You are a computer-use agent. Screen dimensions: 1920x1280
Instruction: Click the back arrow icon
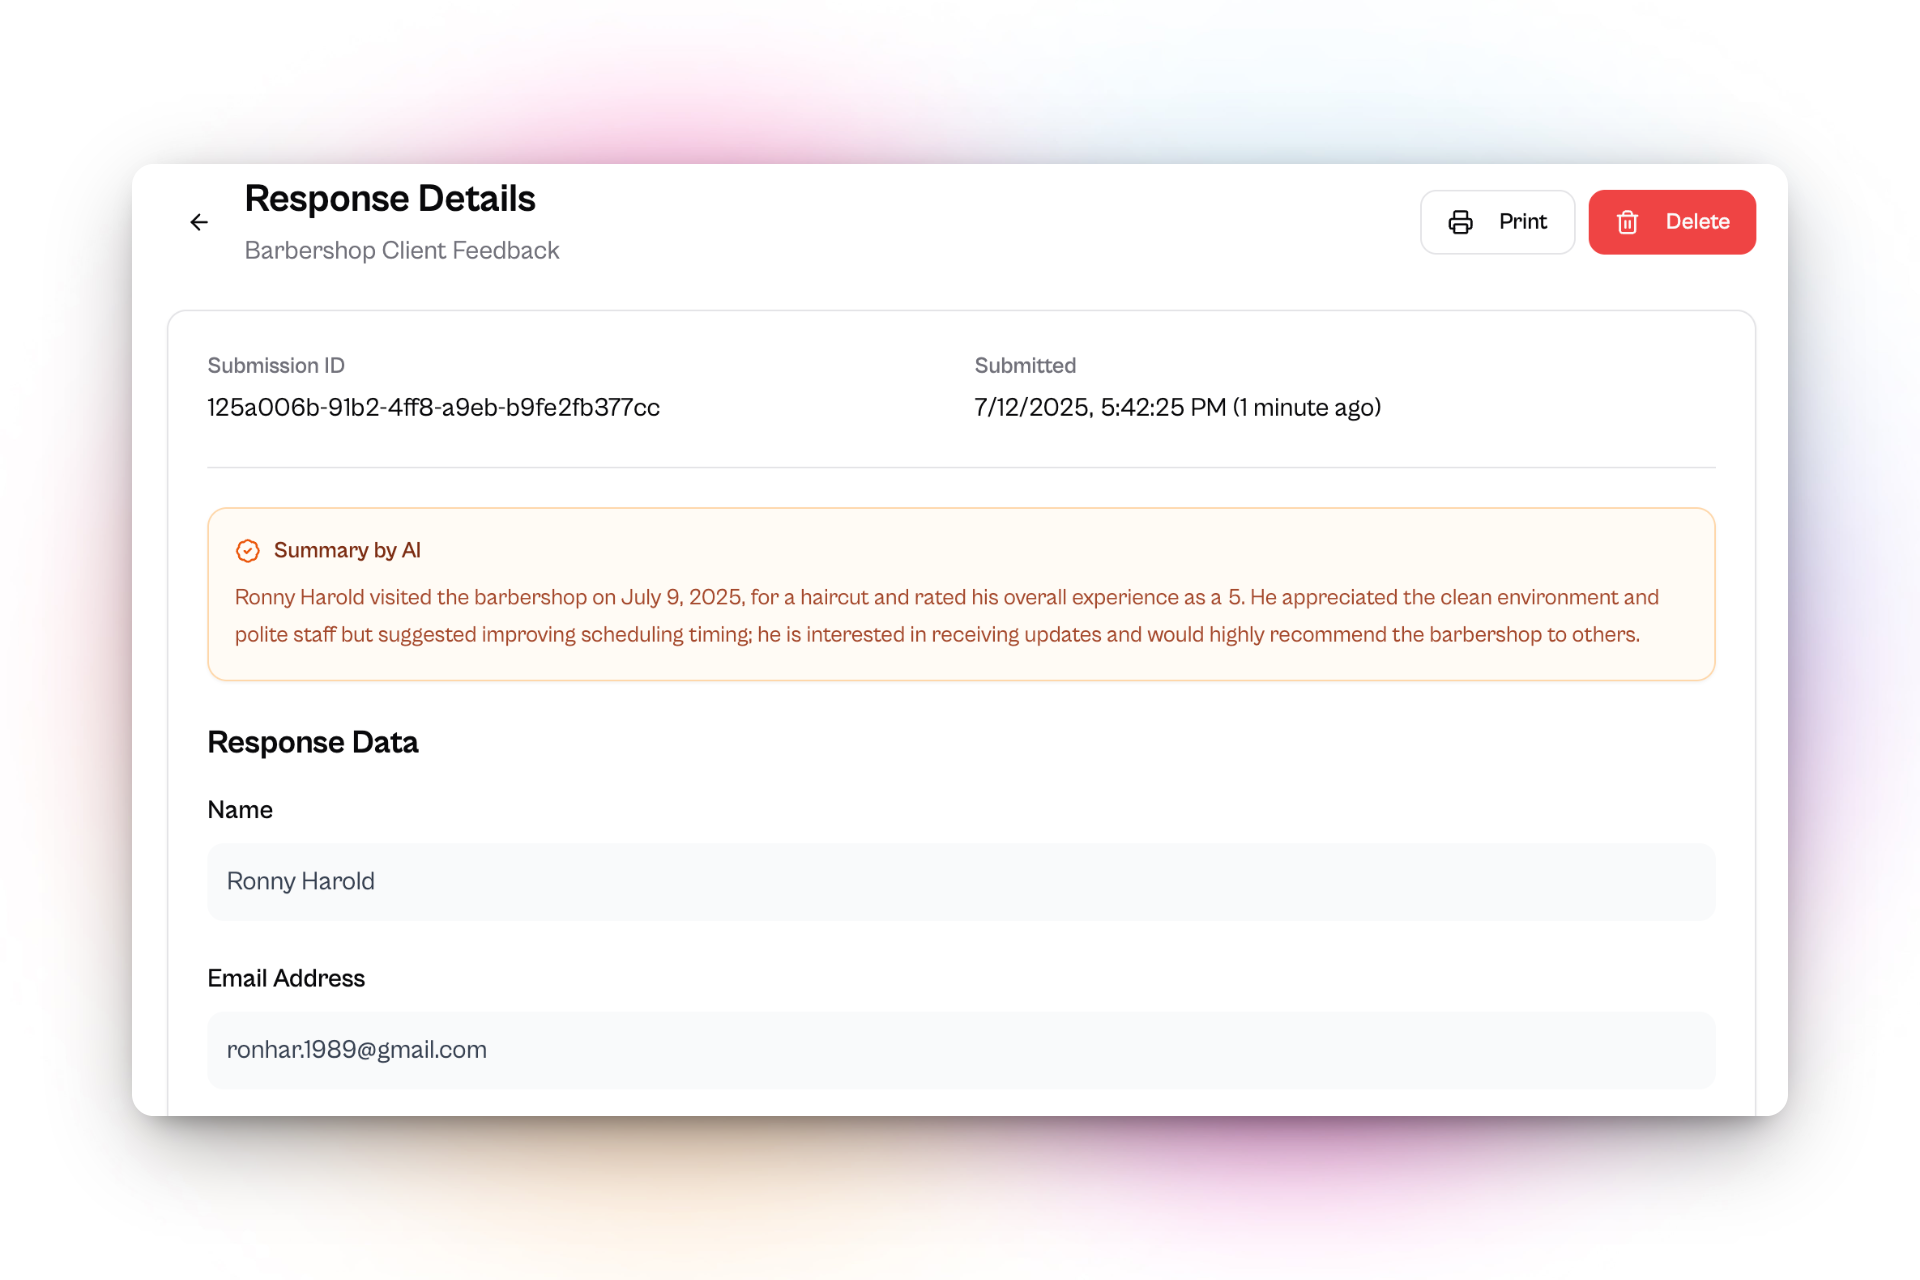pos(199,222)
